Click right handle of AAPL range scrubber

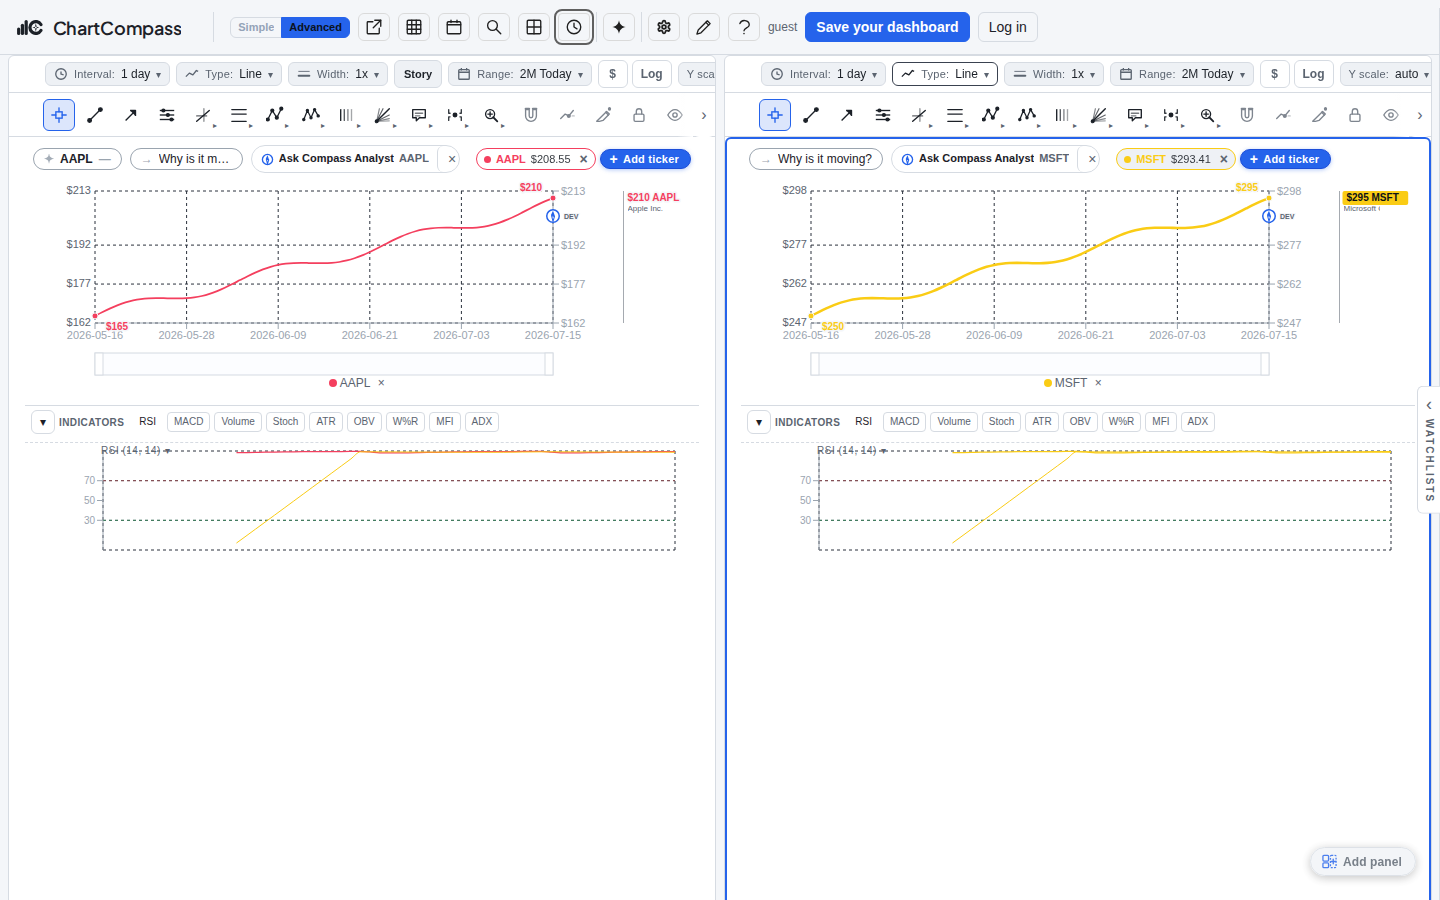pyautogui.click(x=549, y=364)
